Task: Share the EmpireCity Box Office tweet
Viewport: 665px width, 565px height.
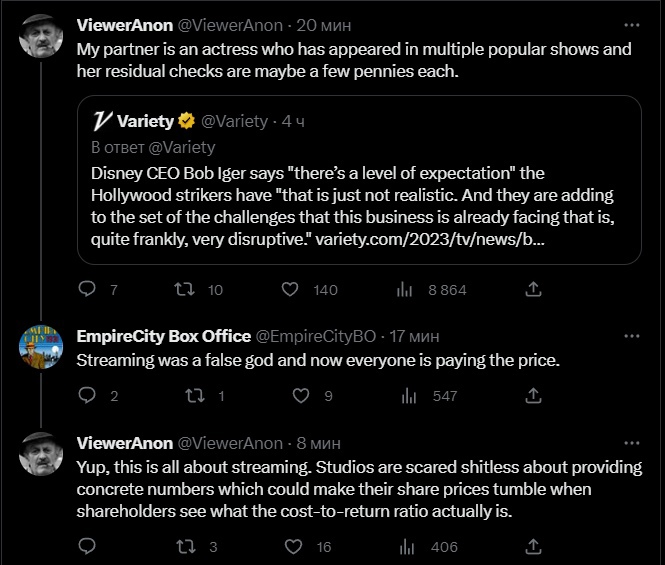Action: [x=533, y=395]
